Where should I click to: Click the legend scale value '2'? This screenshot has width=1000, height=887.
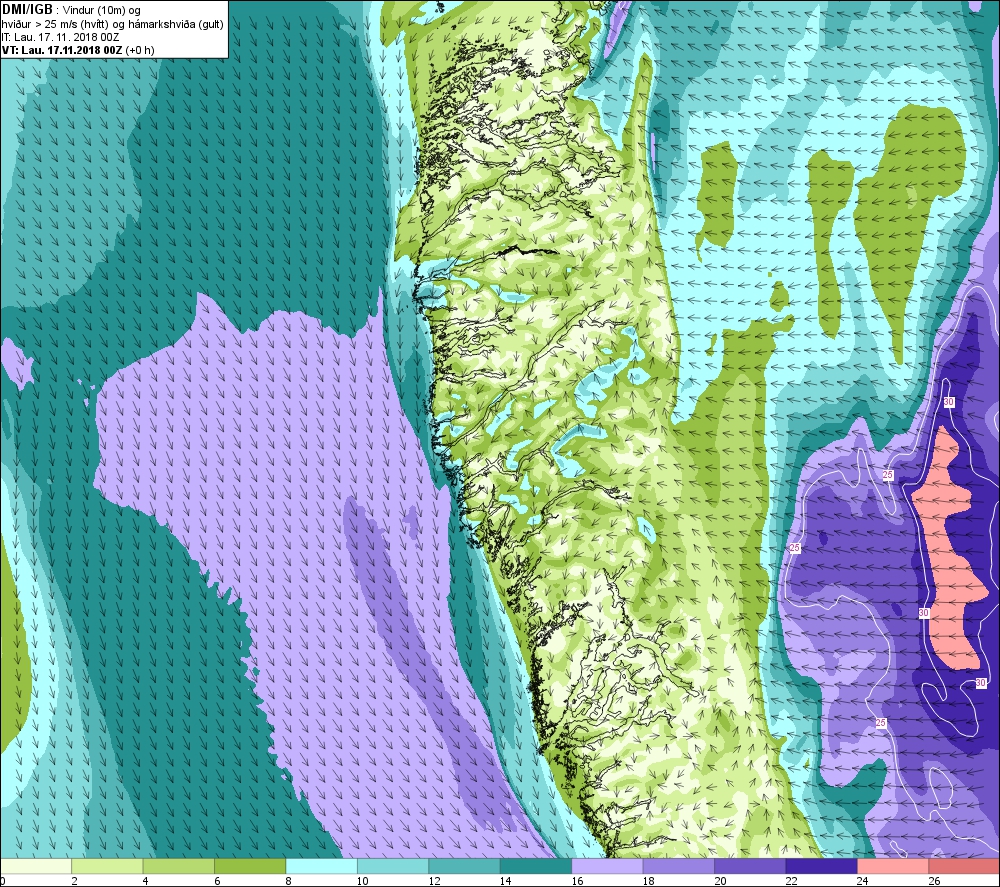click(75, 881)
